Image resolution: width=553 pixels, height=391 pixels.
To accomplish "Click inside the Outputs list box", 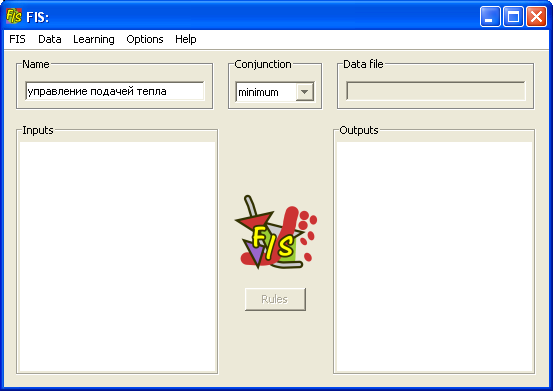I will 434,256.
